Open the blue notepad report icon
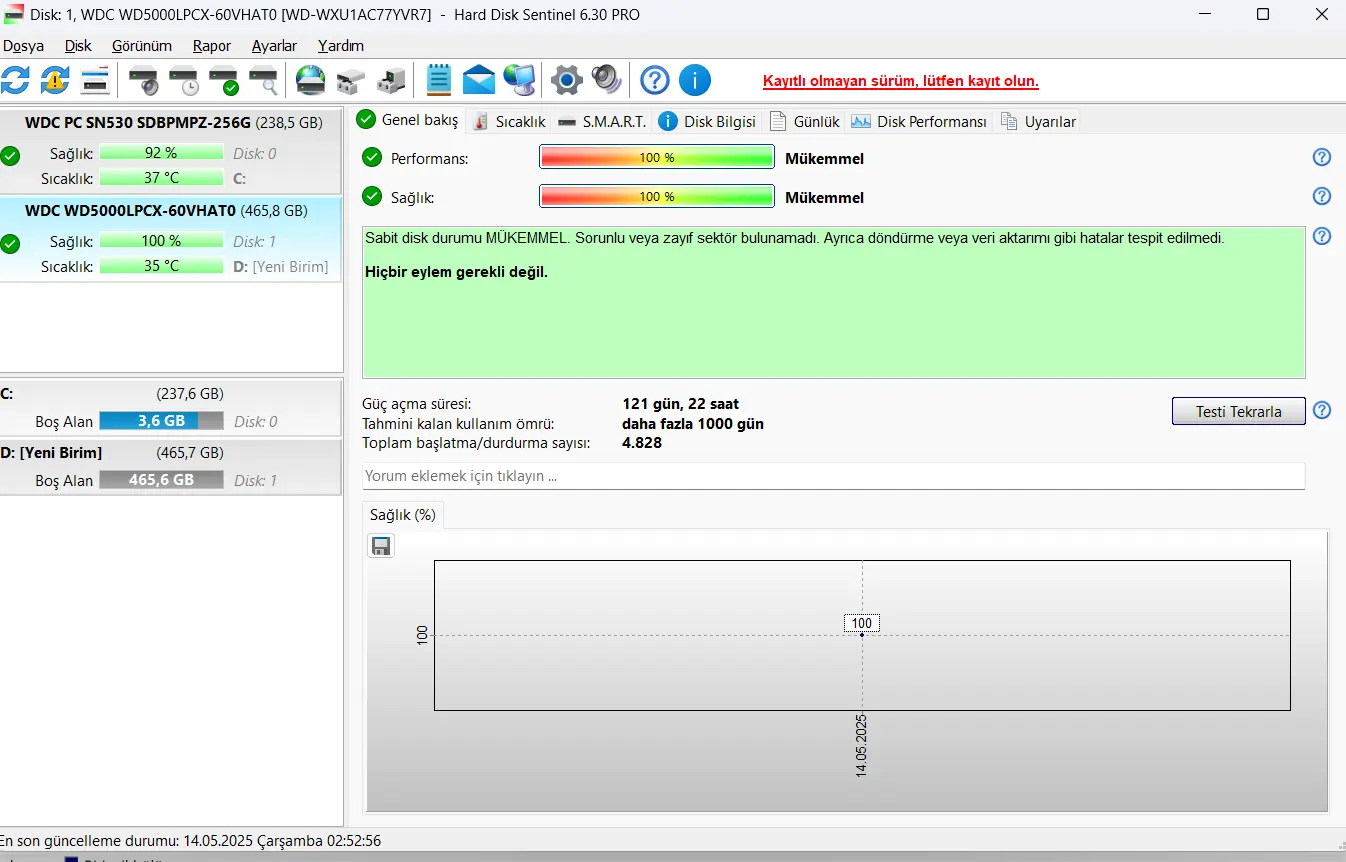 (x=439, y=80)
